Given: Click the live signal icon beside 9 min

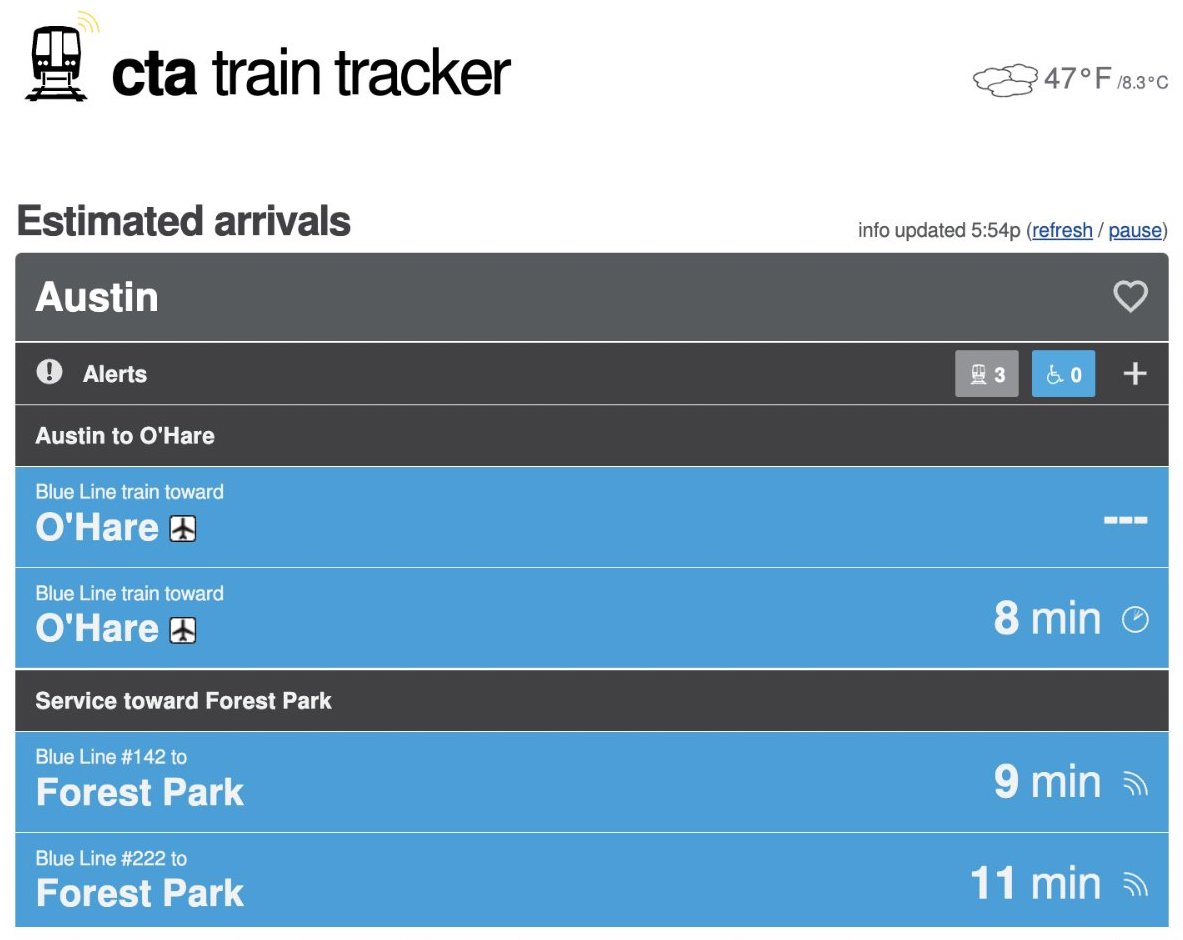Looking at the screenshot, I should tap(1135, 783).
